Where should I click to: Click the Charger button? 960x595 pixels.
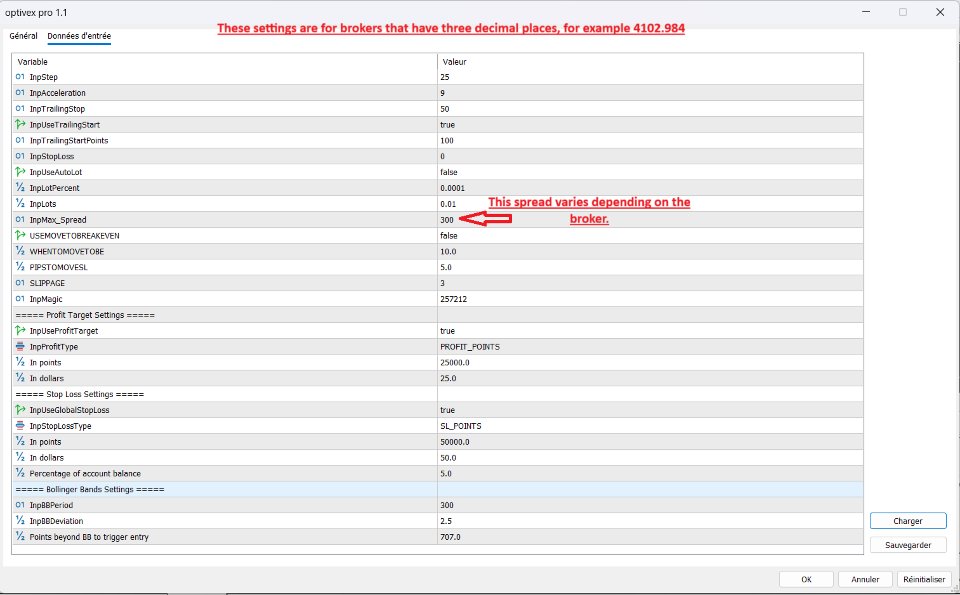[907, 520]
